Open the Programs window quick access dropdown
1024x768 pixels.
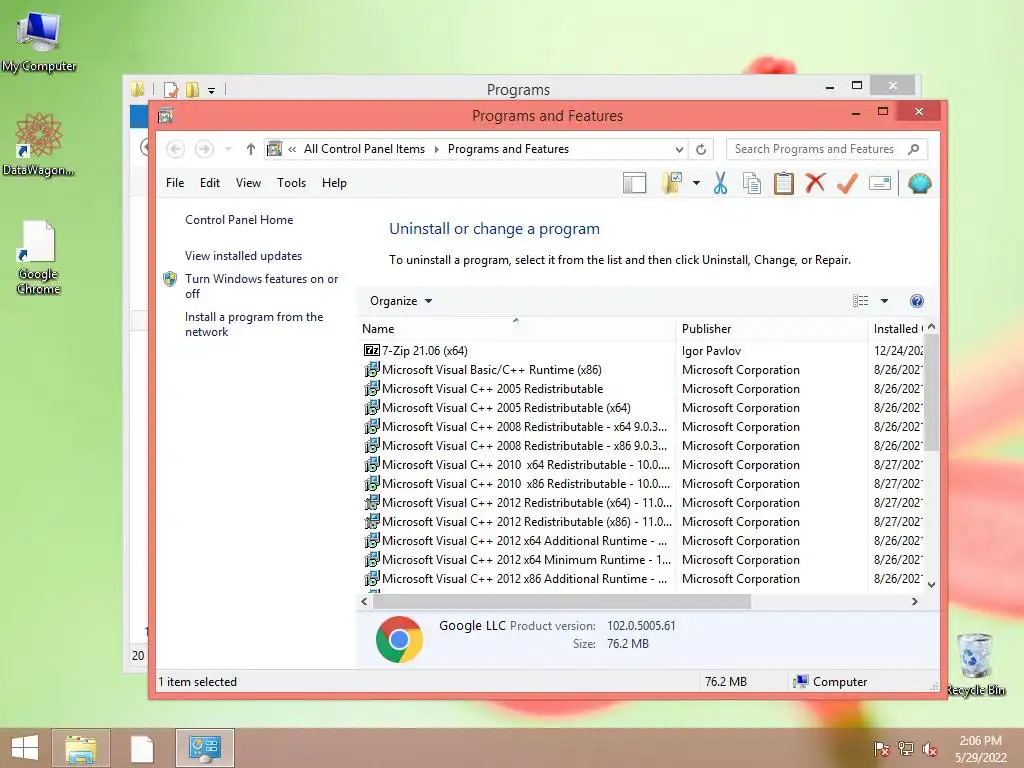(x=212, y=90)
